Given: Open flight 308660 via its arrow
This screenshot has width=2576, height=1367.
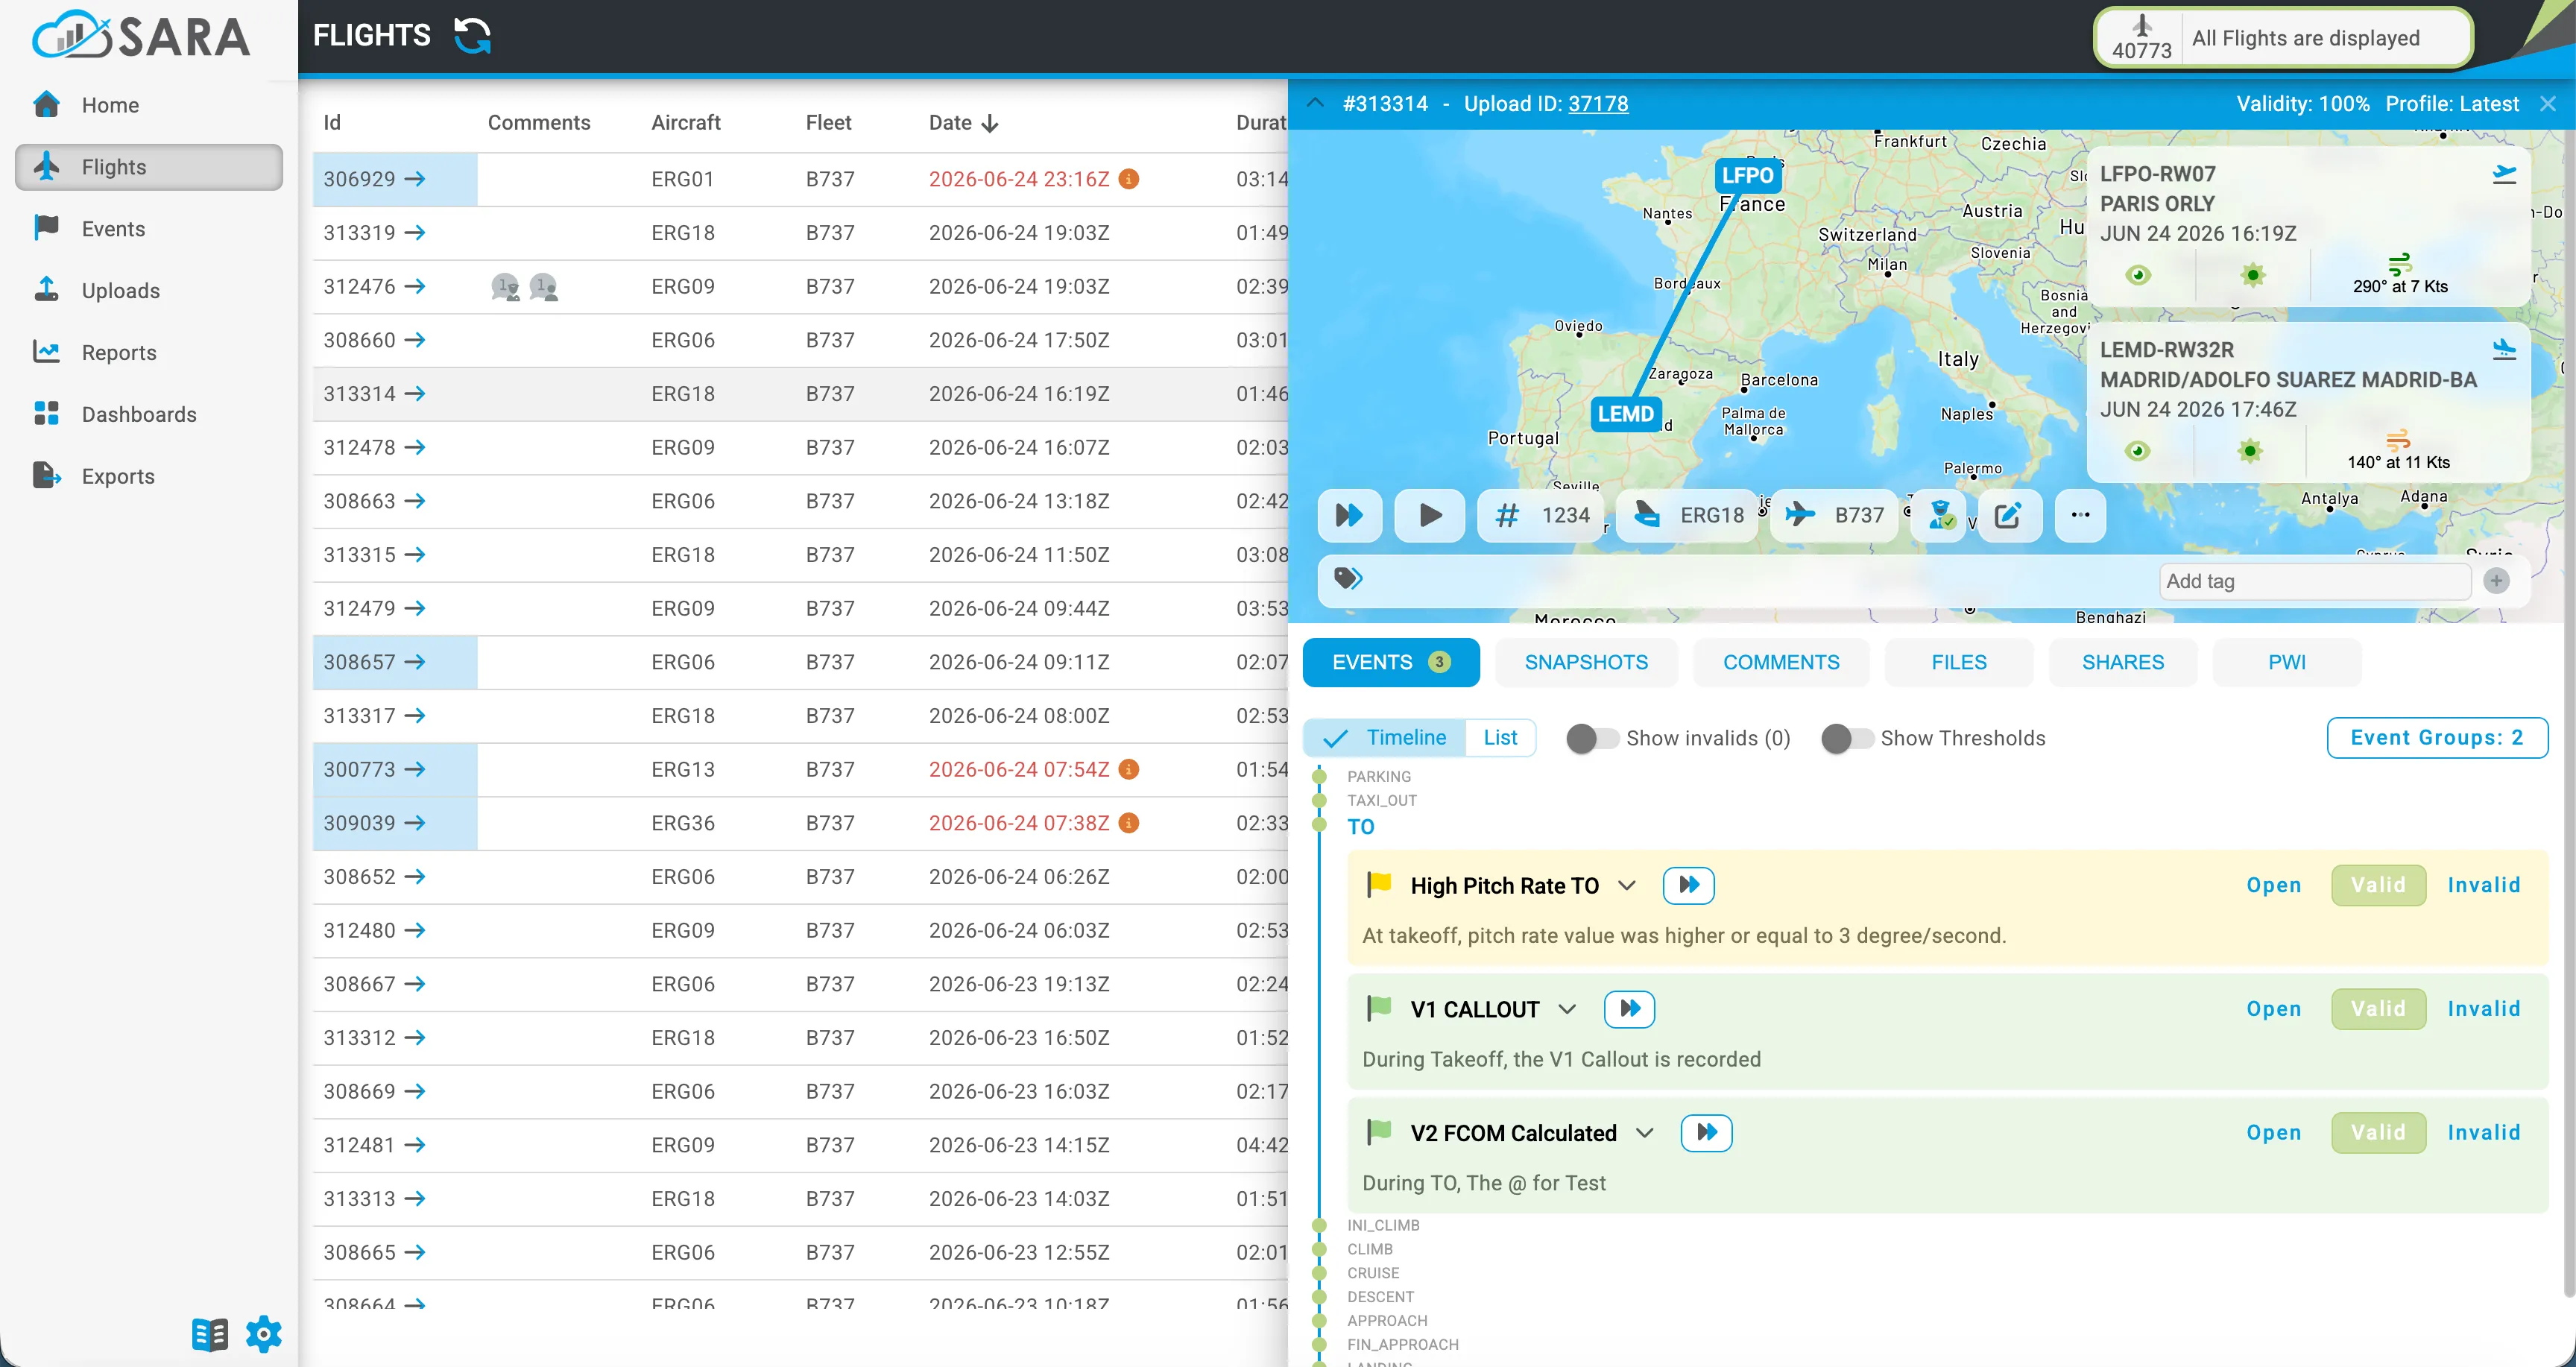Looking at the screenshot, I should click(x=415, y=340).
